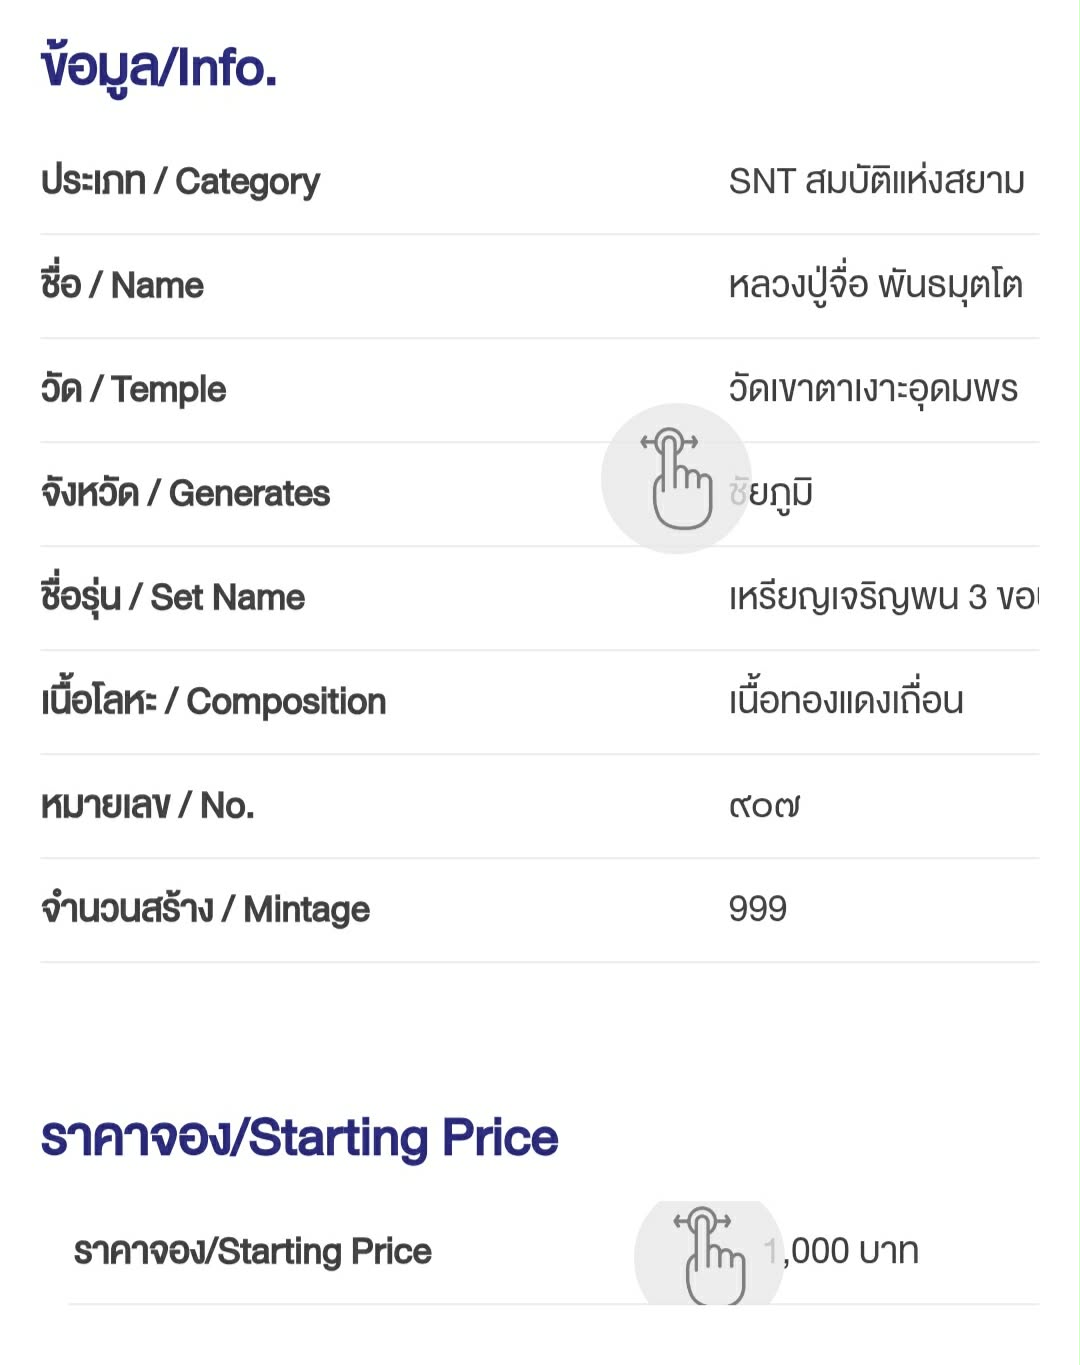Click the ราคาจอง/Starting Price section heading
The image size is (1080, 1365).
point(299,1138)
